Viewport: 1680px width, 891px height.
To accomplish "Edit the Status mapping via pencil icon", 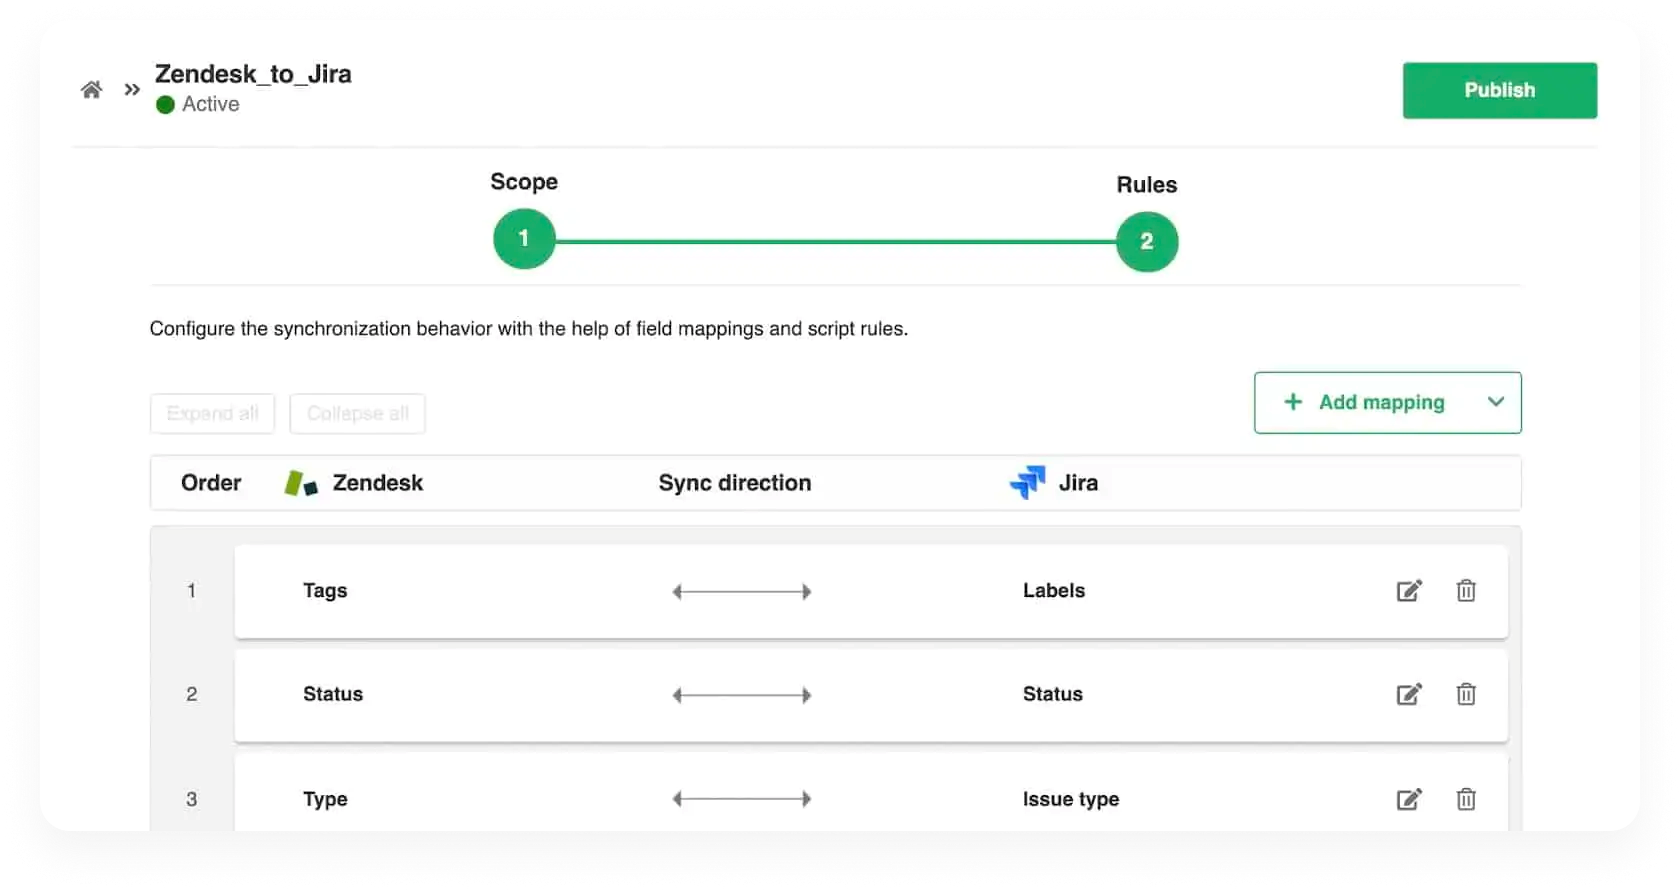I will point(1409,694).
